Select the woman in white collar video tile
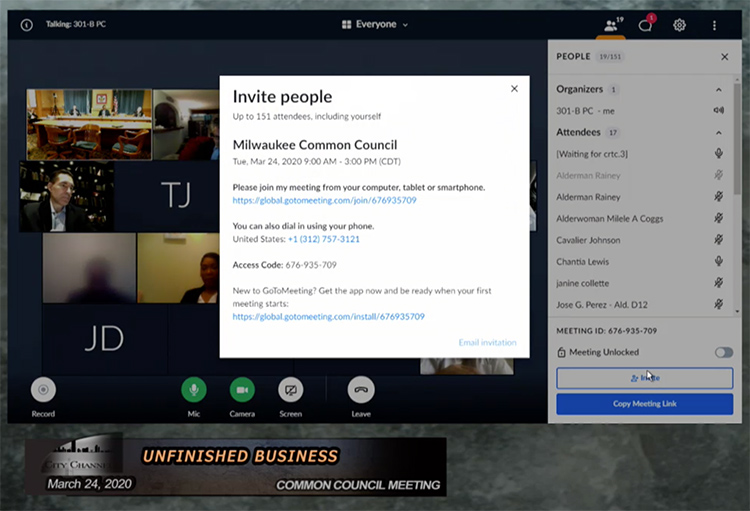The image size is (750, 511). point(178,268)
